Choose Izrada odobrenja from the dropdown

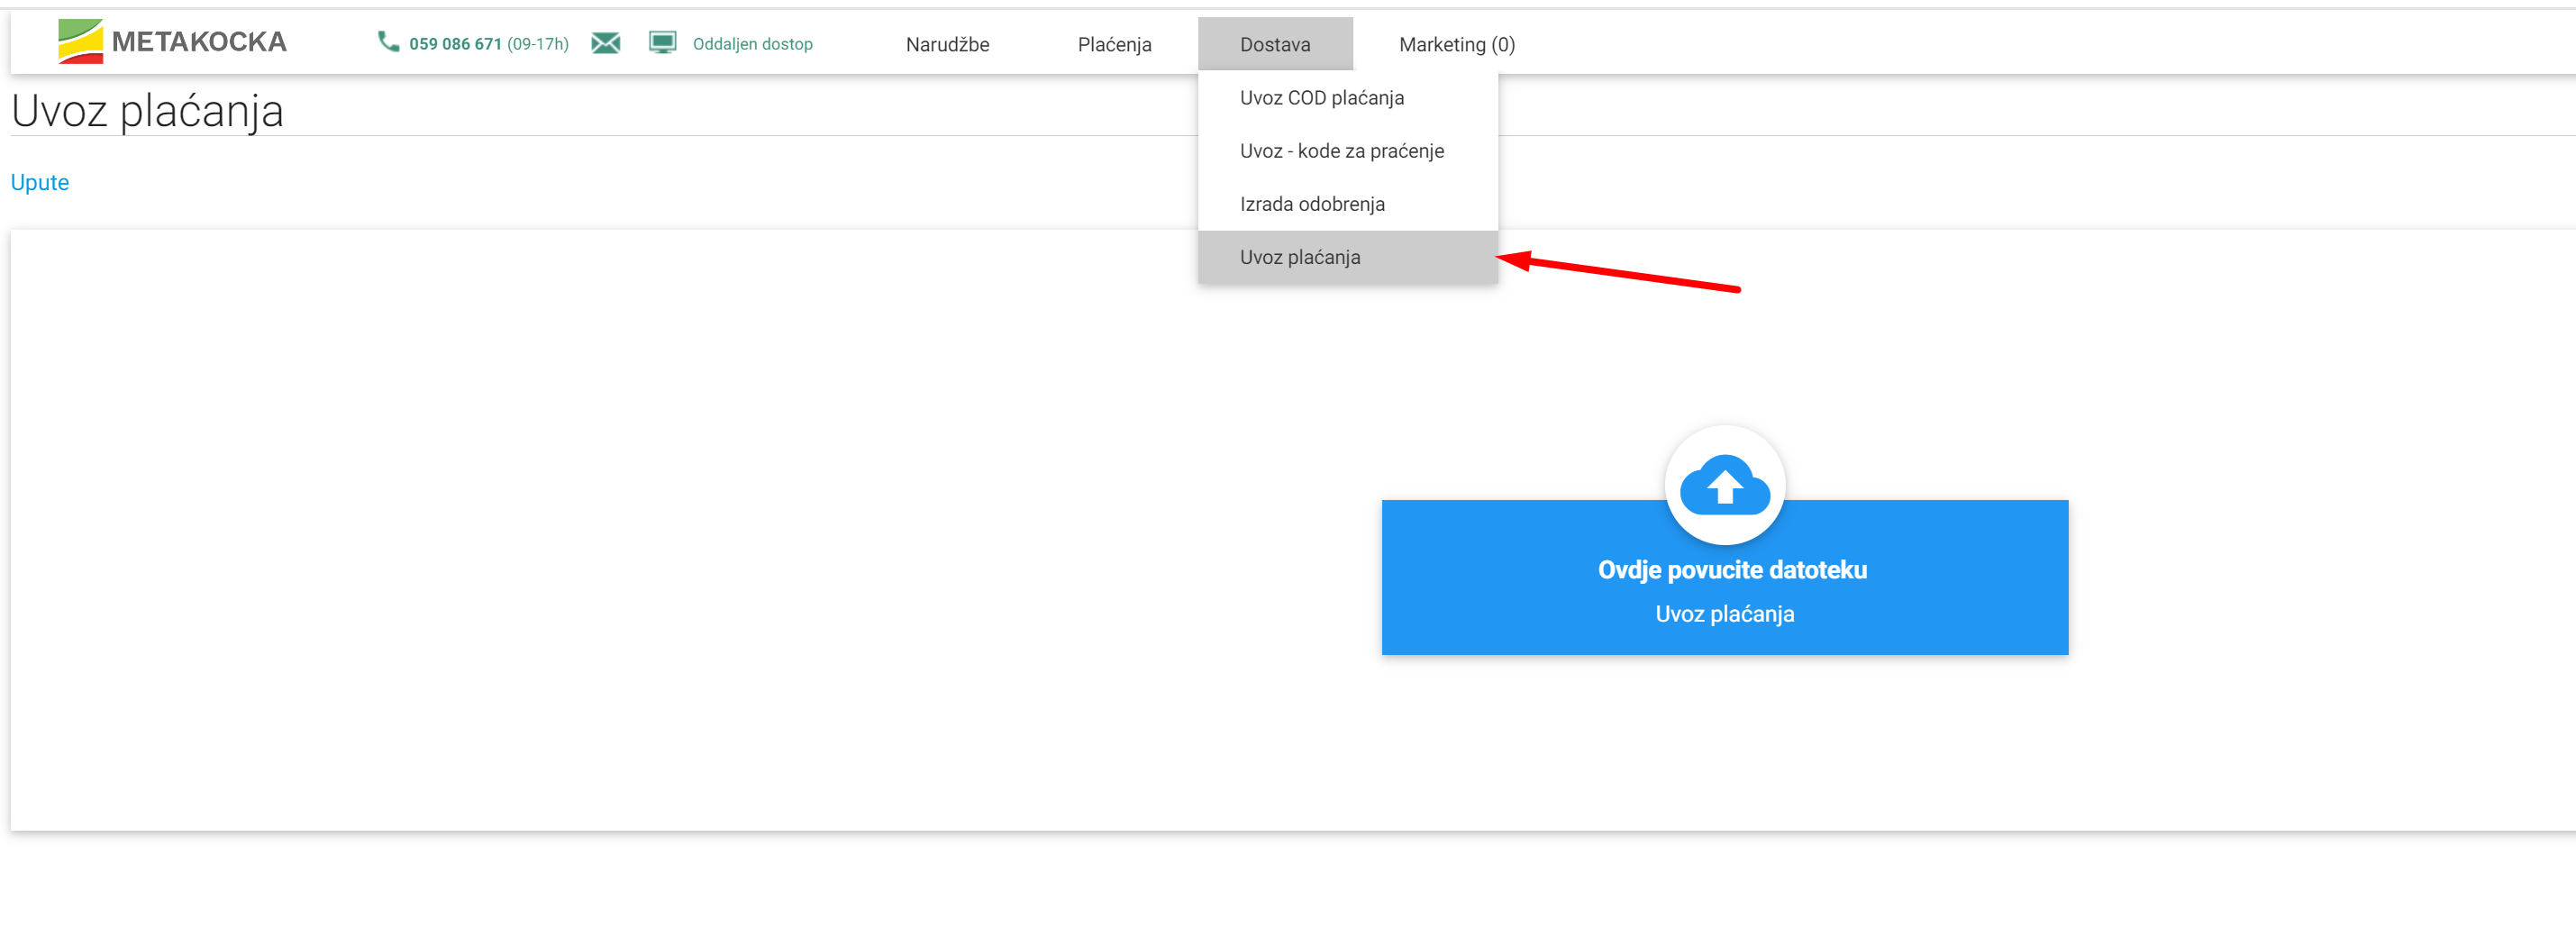(1347, 204)
